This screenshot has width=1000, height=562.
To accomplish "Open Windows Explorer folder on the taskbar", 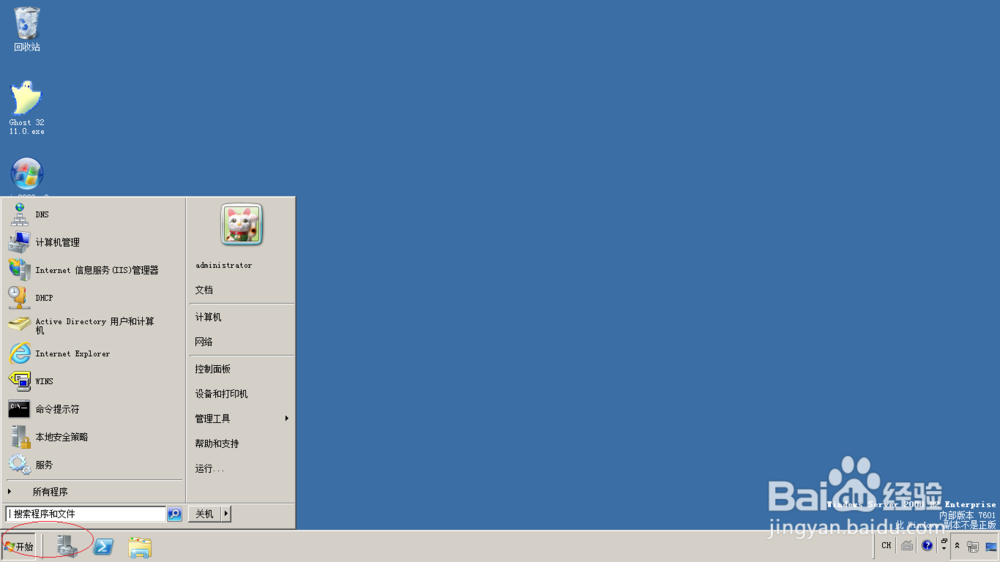I will coord(140,547).
